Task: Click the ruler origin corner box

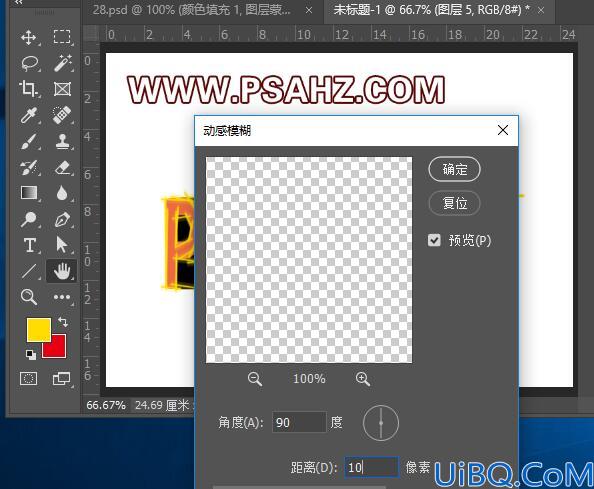Action: pyautogui.click(x=91, y=34)
